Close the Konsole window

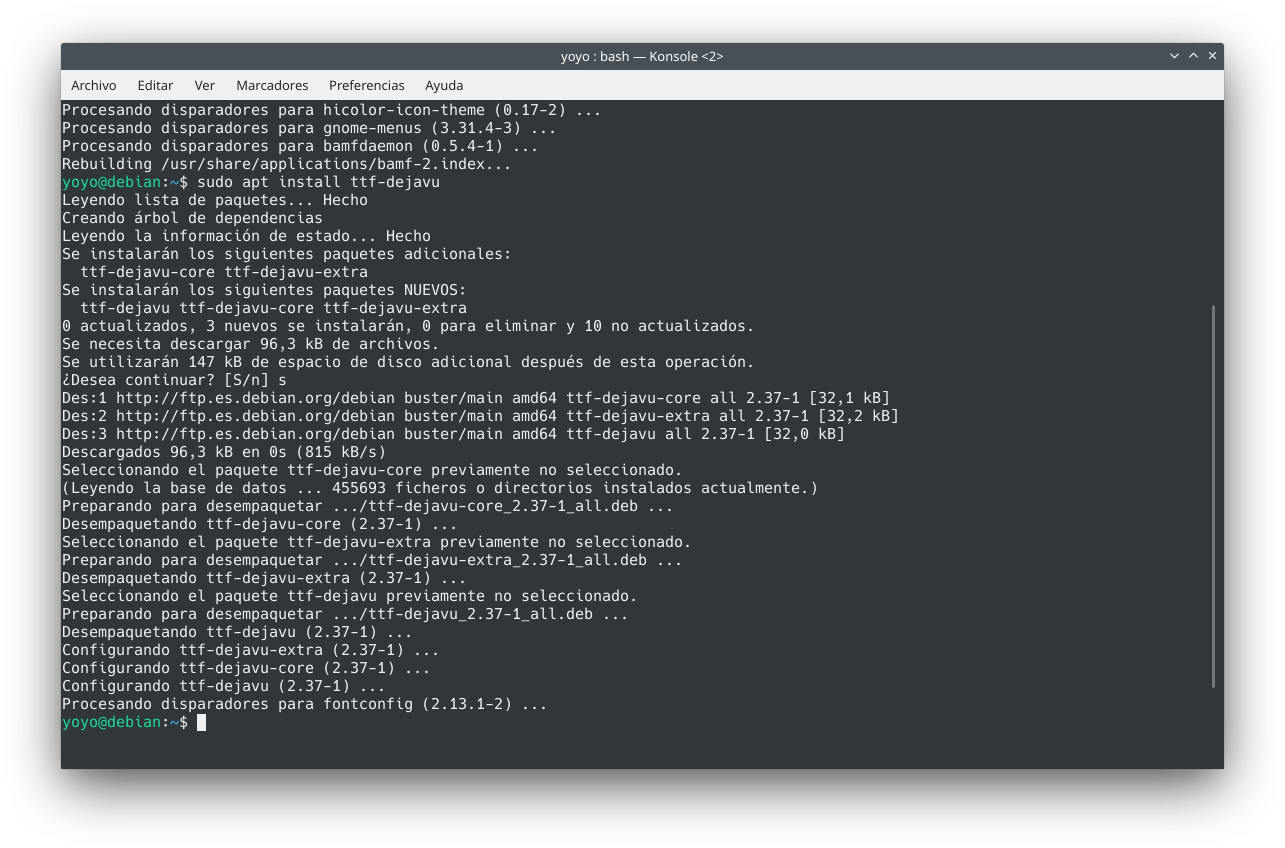1212,56
